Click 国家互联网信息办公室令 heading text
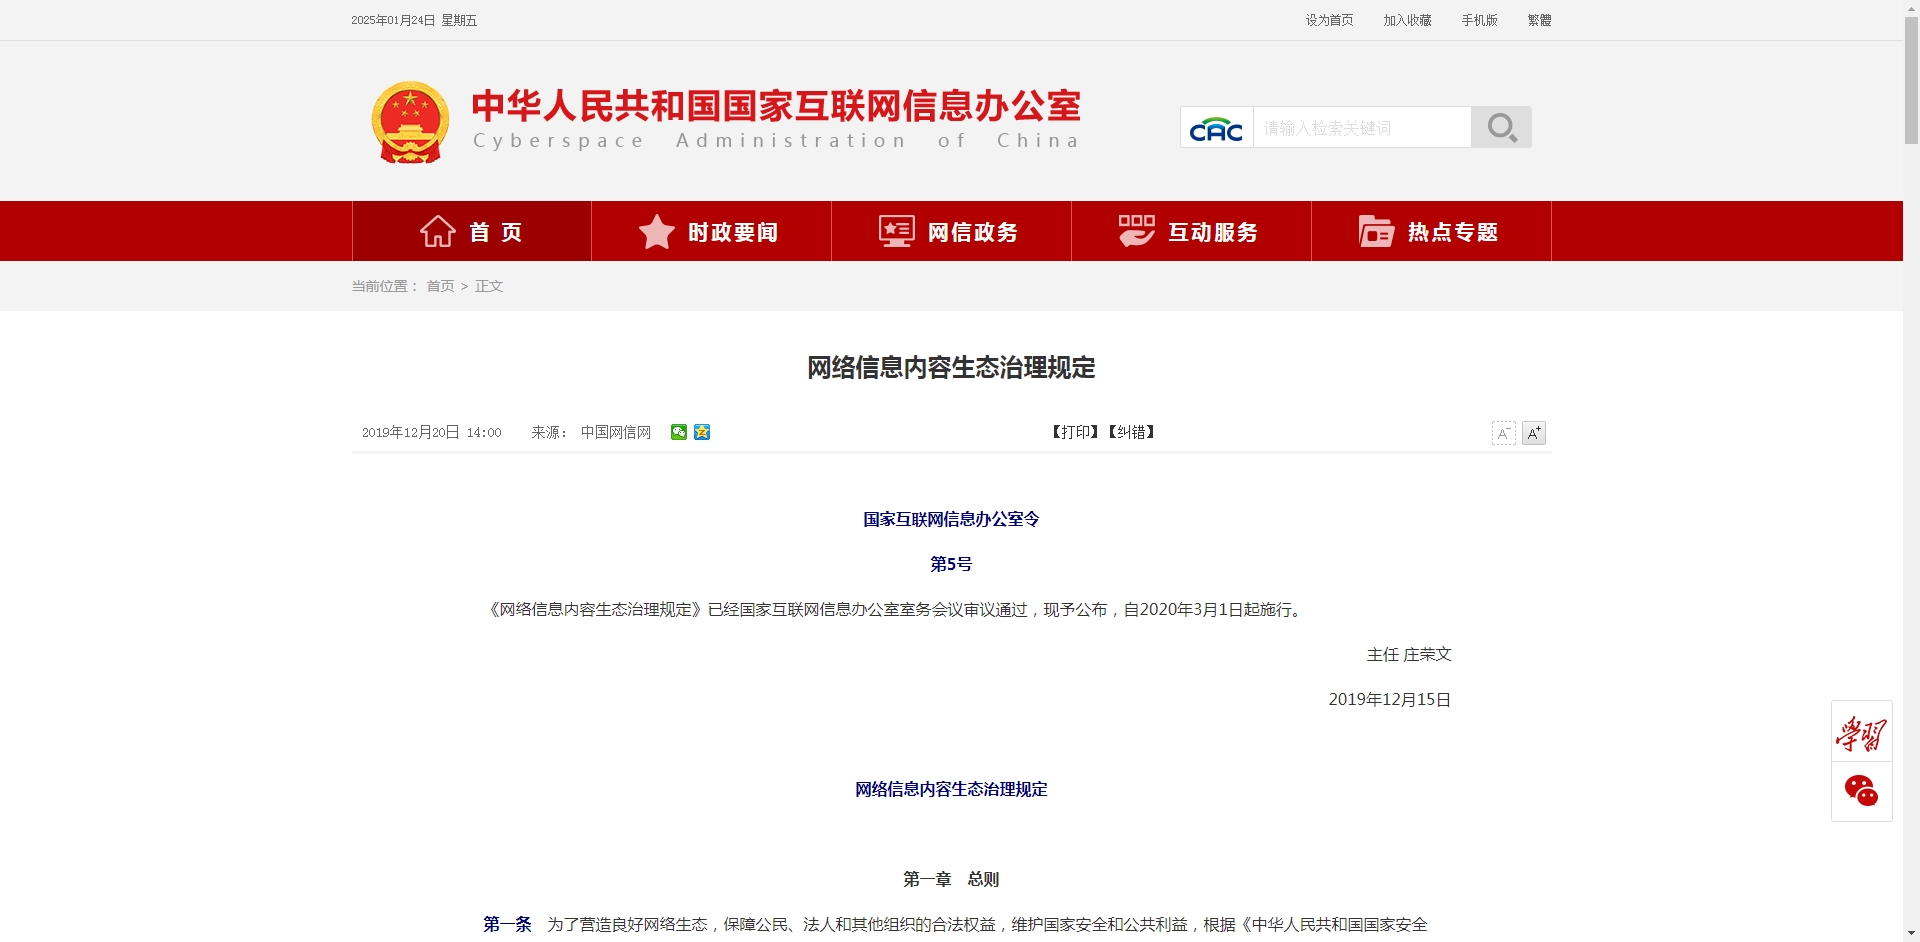Image resolution: width=1920 pixels, height=942 pixels. pos(951,519)
